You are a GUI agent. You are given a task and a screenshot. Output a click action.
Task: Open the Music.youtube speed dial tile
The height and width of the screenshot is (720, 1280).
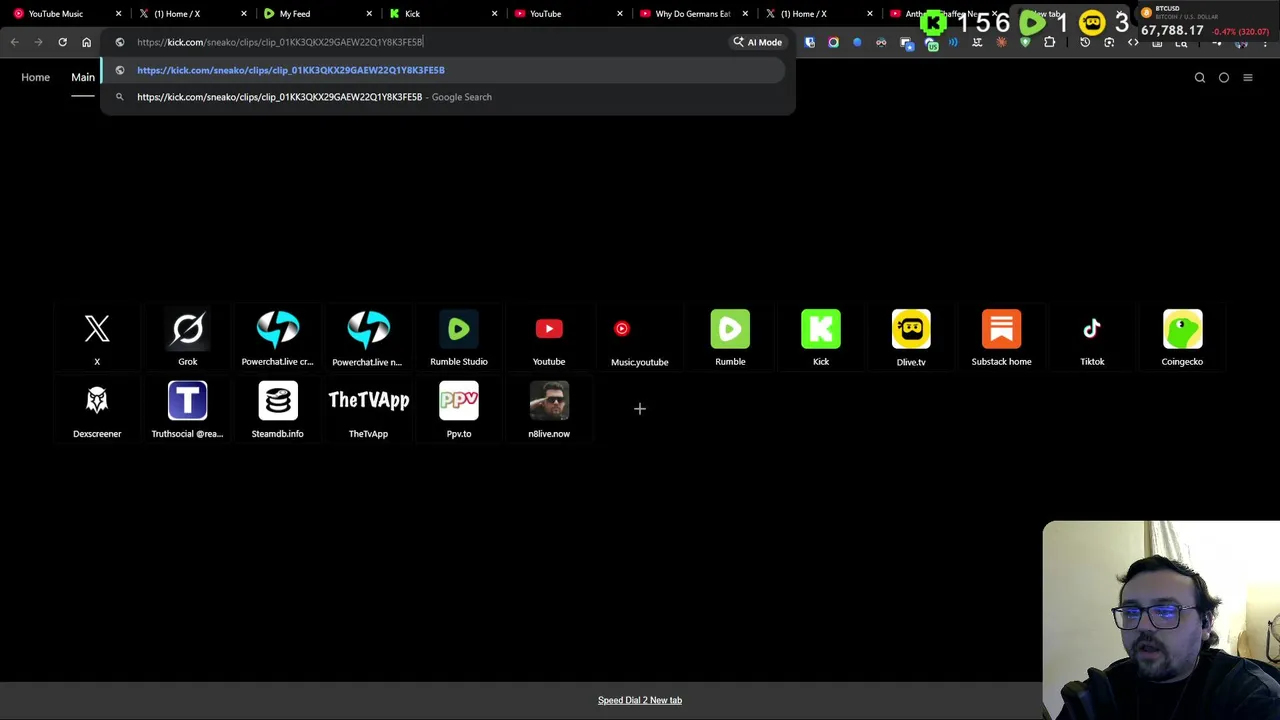(640, 338)
